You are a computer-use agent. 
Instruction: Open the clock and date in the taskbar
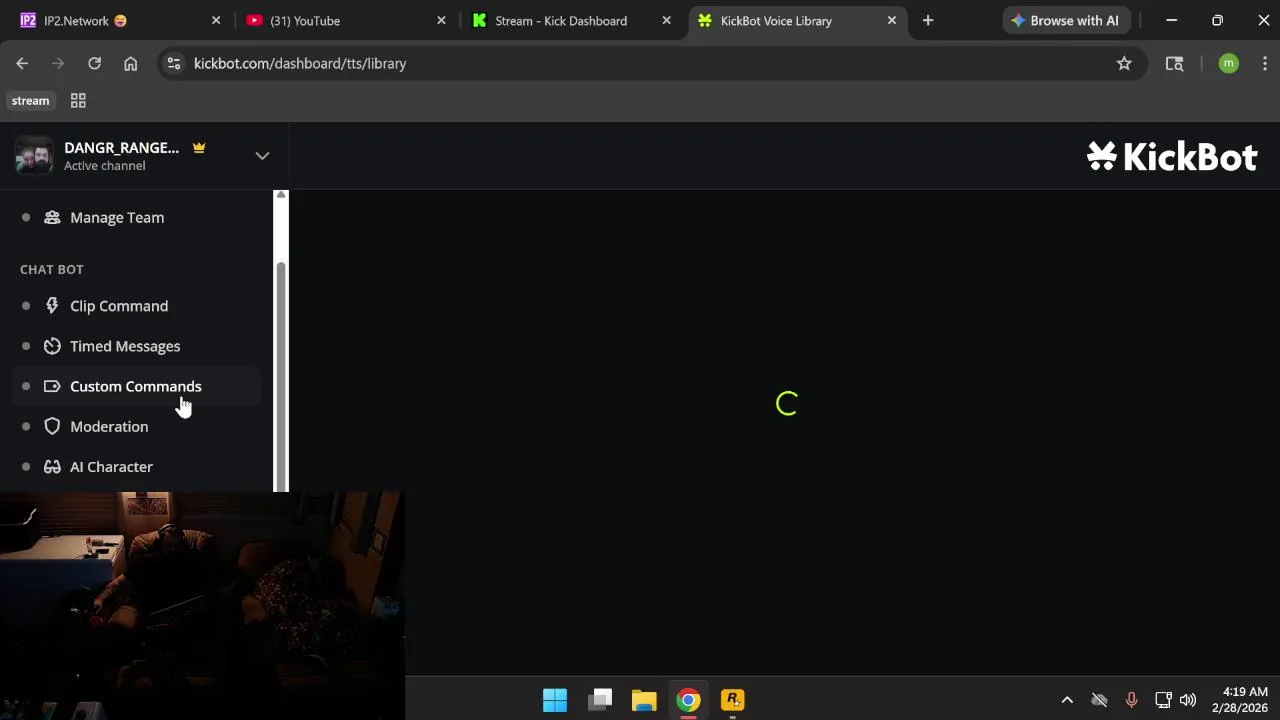(x=1240, y=700)
